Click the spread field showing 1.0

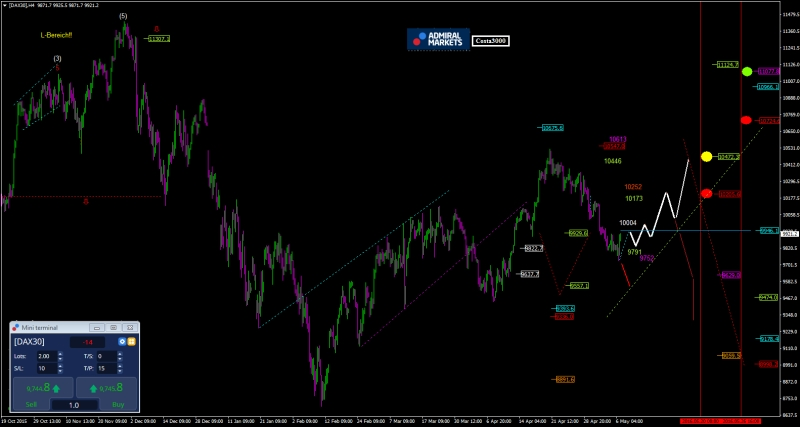(x=74, y=404)
